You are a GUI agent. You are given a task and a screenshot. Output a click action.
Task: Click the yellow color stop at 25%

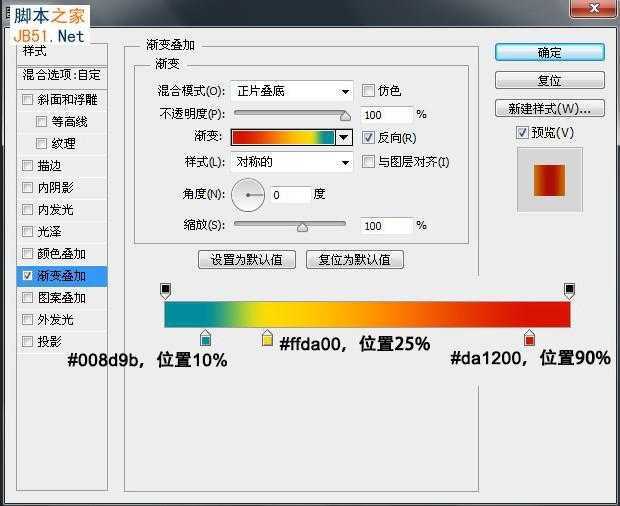267,338
